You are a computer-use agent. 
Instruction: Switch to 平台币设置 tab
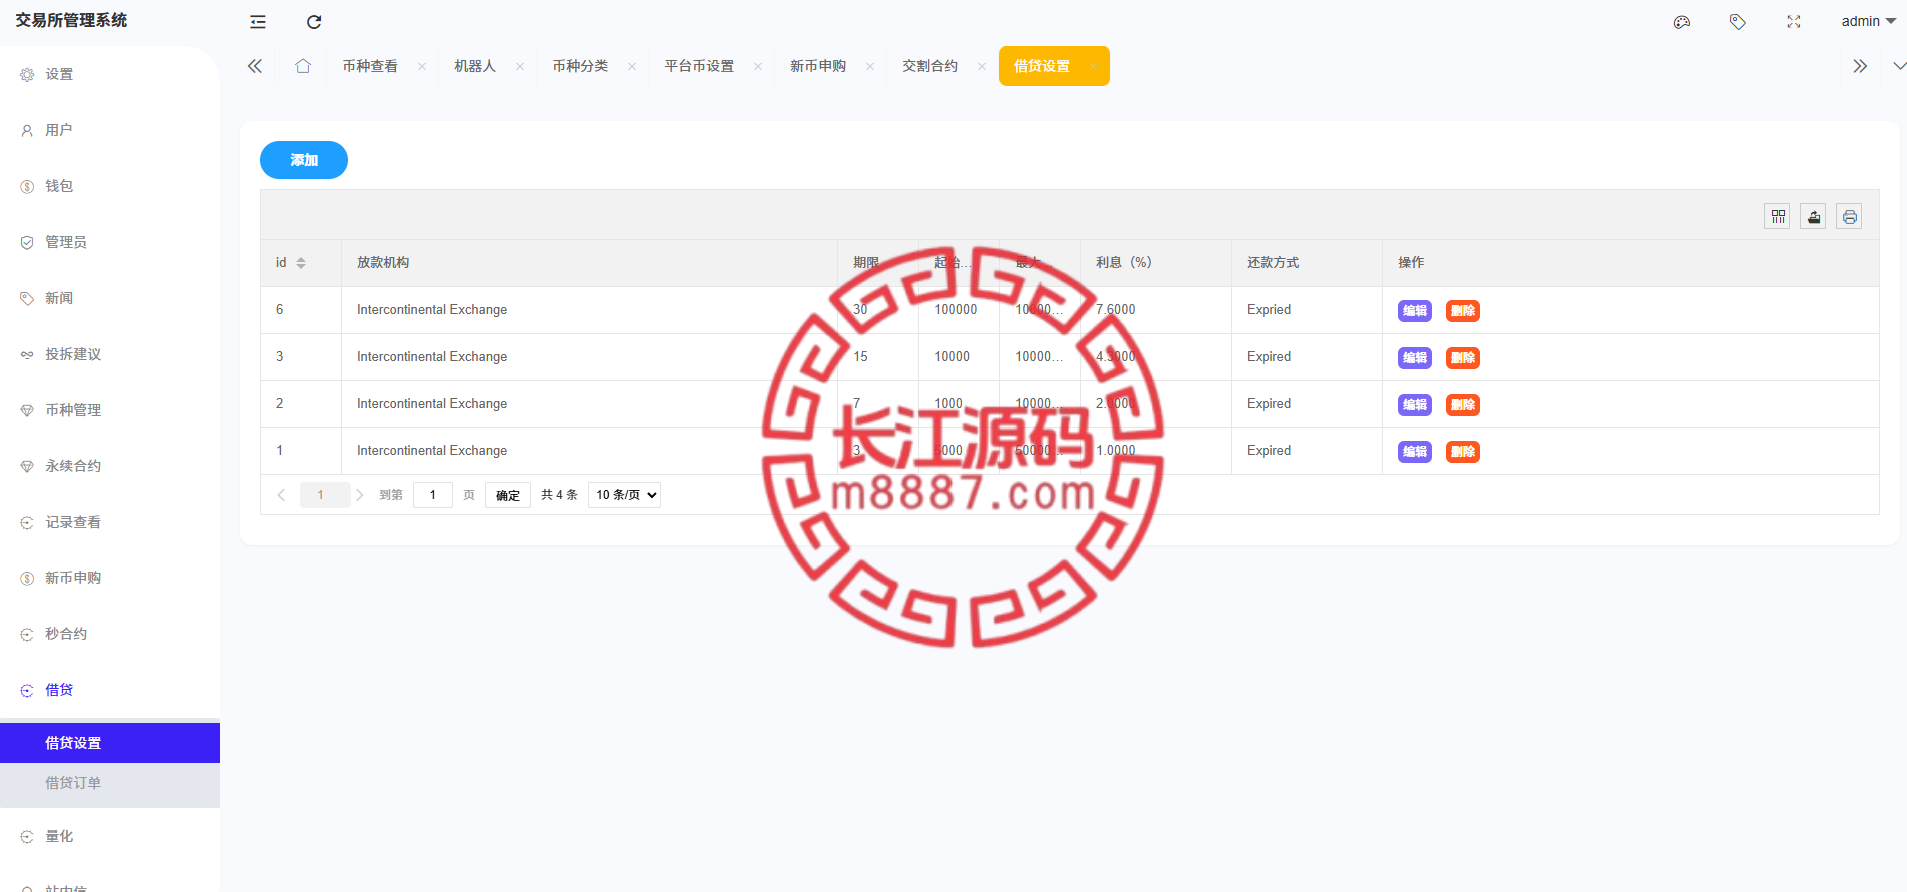coord(699,66)
